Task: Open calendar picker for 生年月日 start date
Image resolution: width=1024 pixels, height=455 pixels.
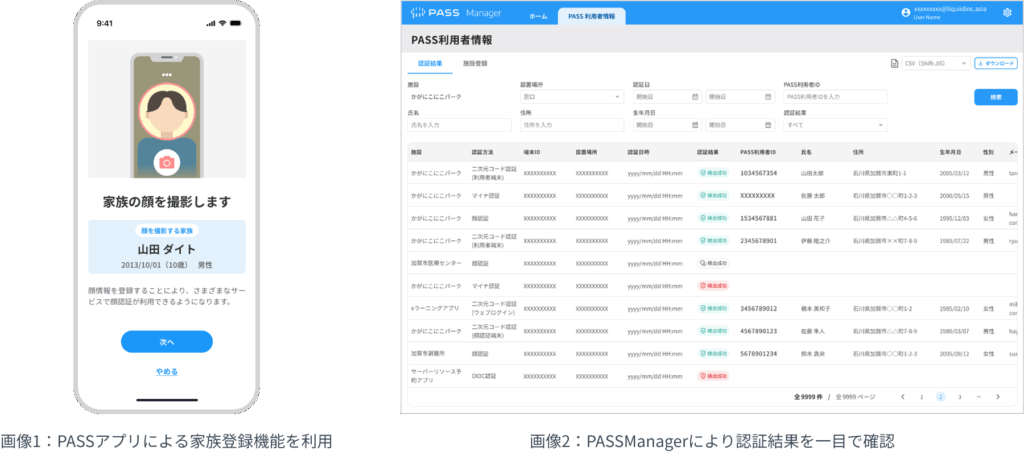Action: (695, 124)
